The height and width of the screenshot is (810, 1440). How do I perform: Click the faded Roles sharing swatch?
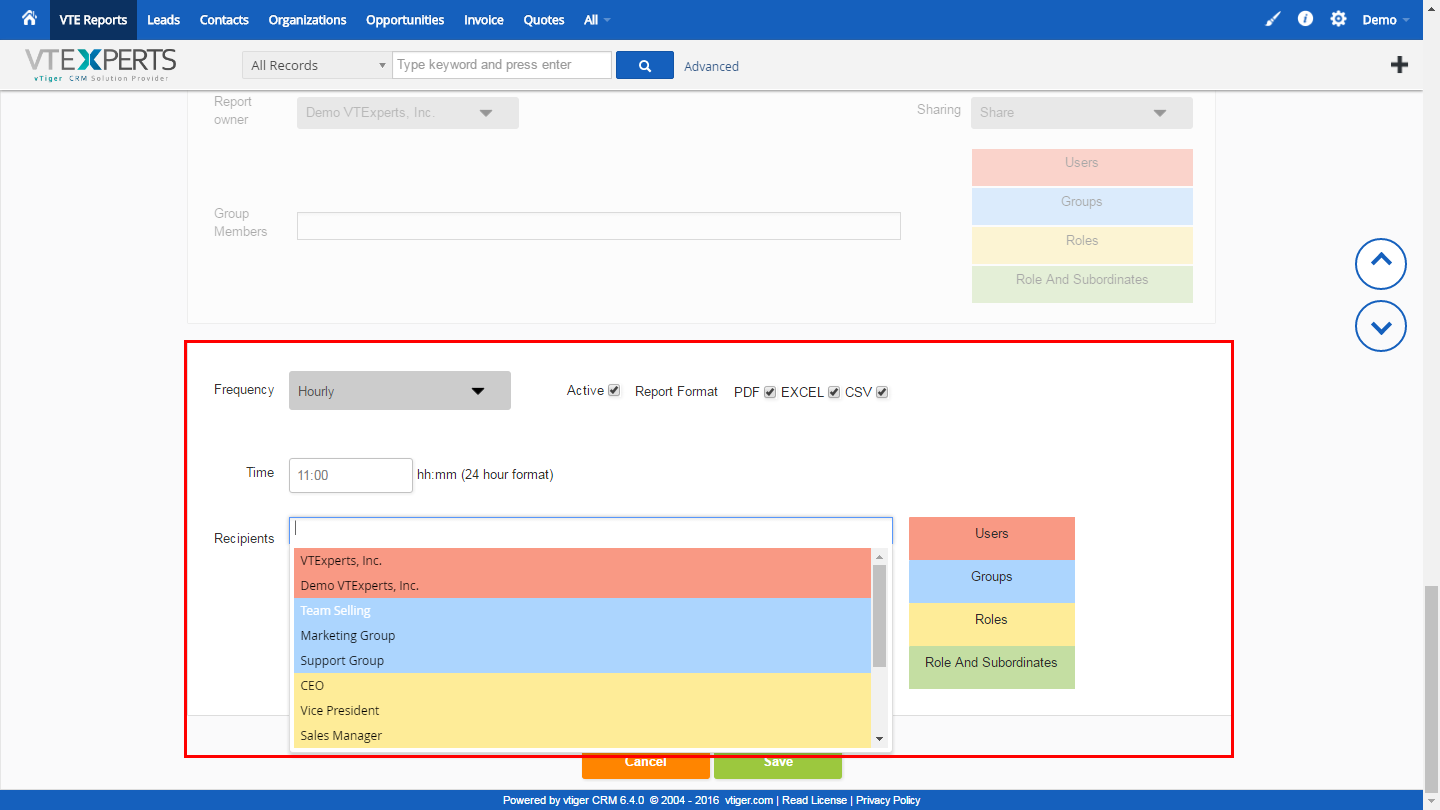tap(1082, 245)
